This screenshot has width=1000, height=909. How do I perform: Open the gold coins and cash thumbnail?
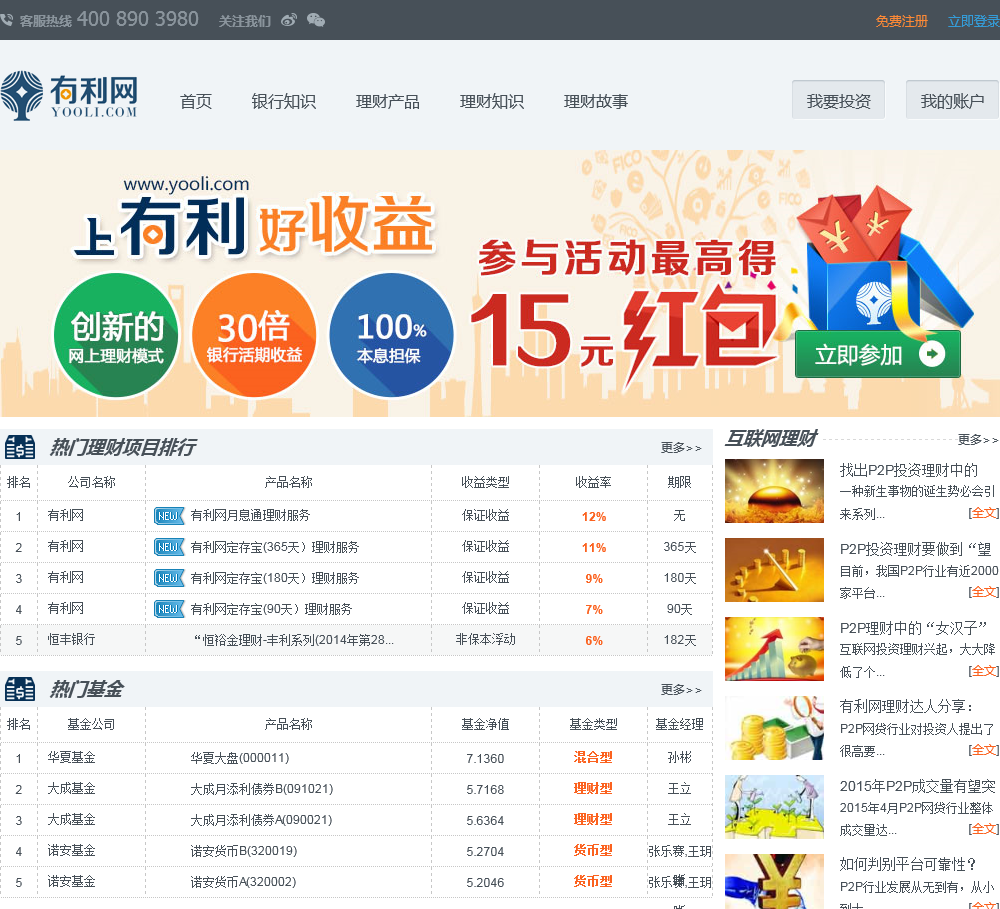point(774,728)
